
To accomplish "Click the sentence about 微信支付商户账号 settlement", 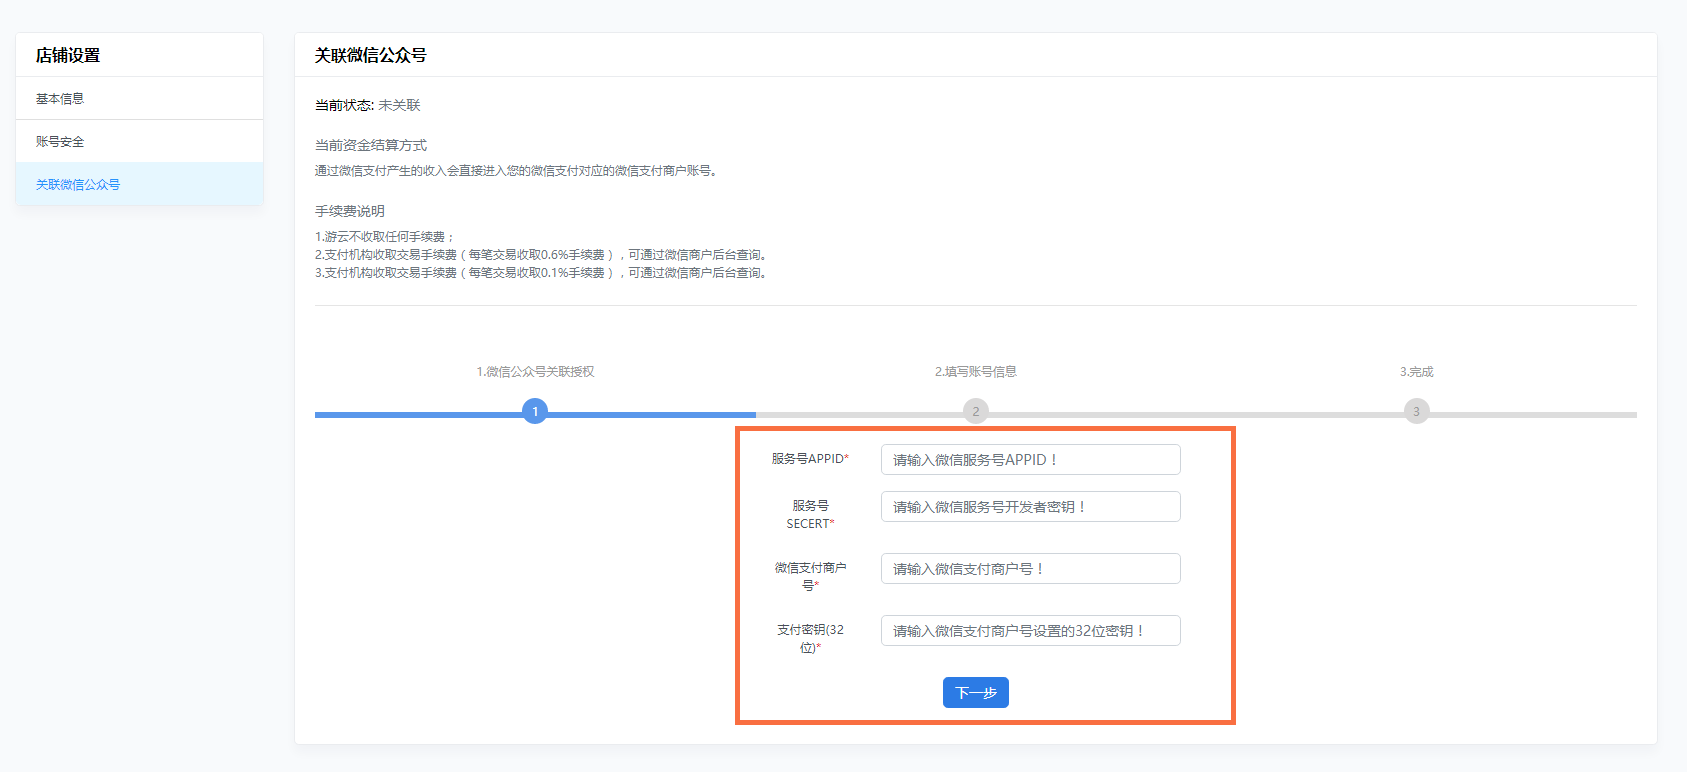I will (x=517, y=171).
